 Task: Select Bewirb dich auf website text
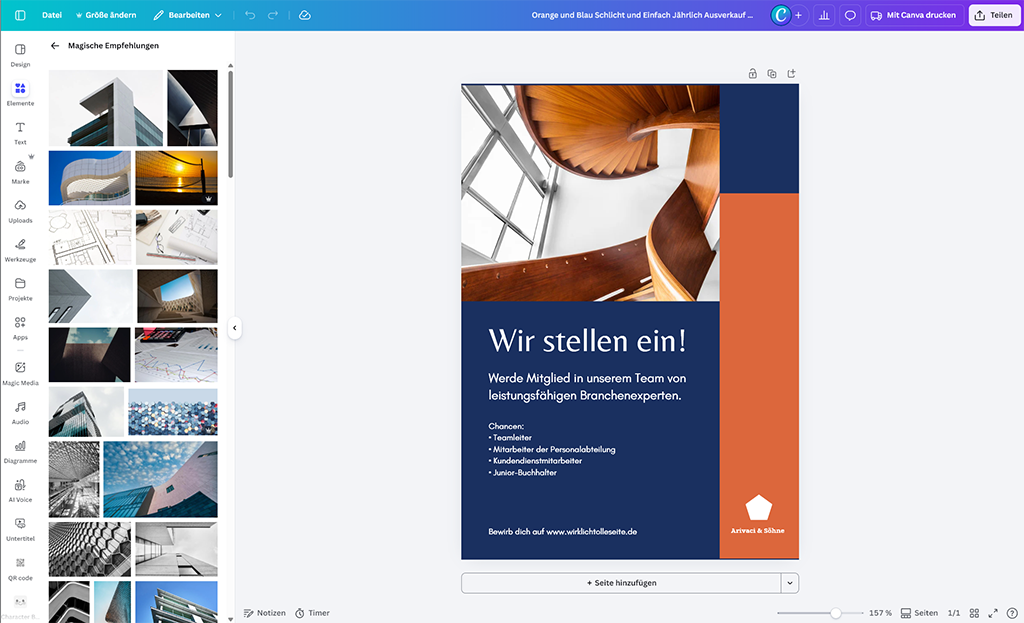coord(562,532)
